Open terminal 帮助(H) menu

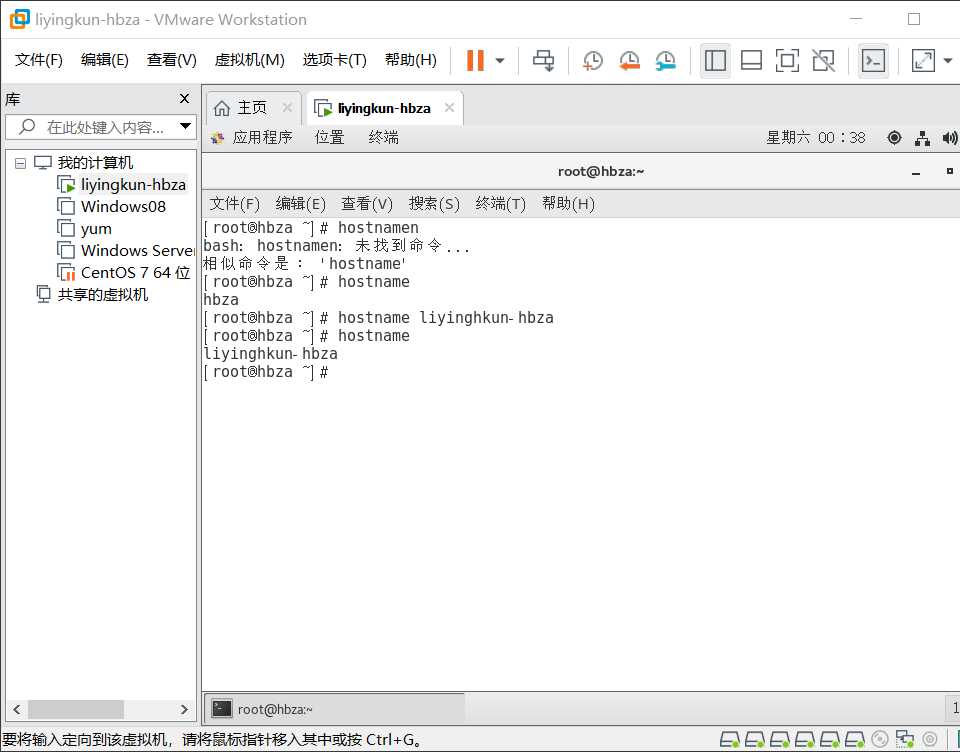568,204
